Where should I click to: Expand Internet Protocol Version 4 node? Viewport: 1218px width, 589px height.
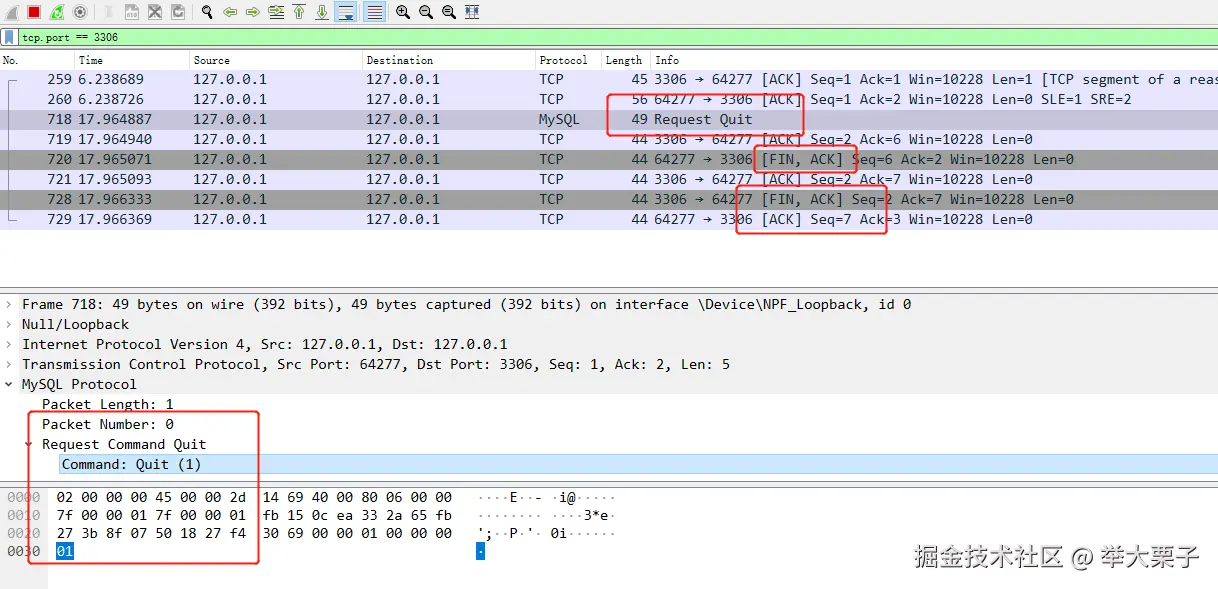click(10, 344)
